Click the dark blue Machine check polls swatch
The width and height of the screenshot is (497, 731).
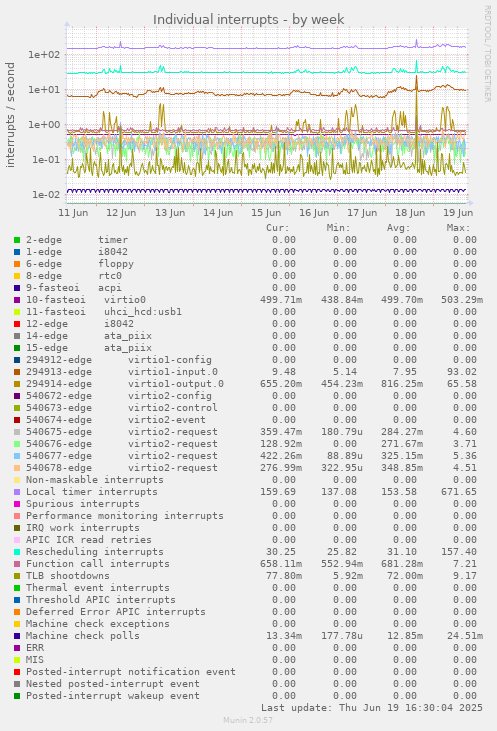coord(17,636)
